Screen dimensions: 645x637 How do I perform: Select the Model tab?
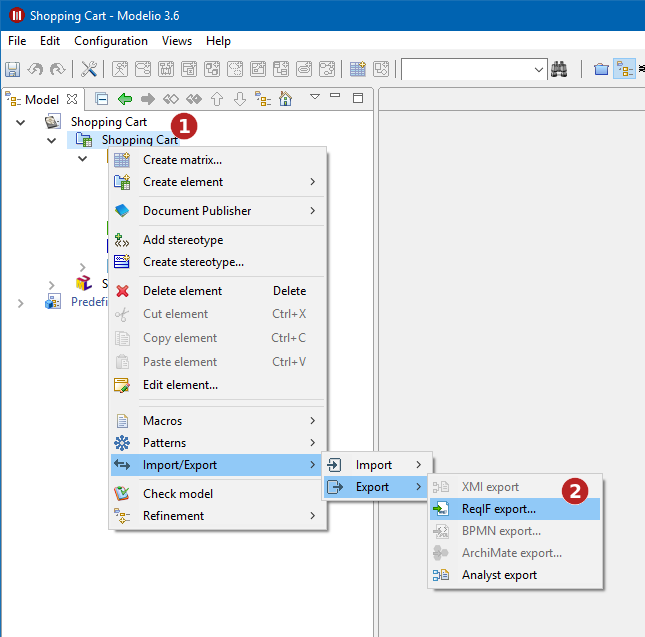coord(42,100)
